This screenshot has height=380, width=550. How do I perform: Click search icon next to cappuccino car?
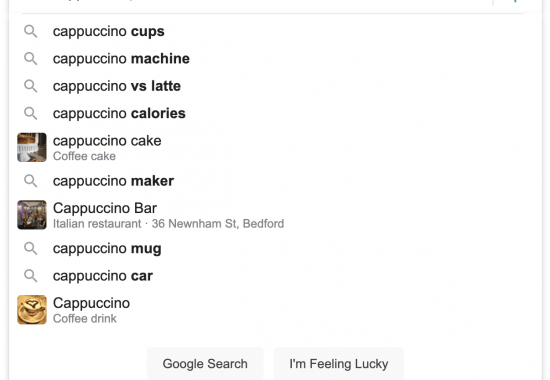pyautogui.click(x=31, y=276)
